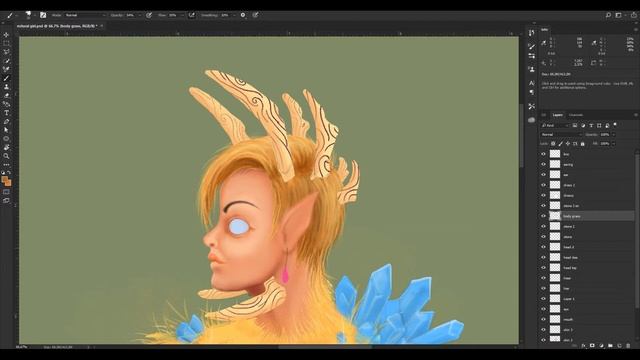This screenshot has width=640, height=360.
Task: Select the Eraser tool
Action: click(x=6, y=96)
